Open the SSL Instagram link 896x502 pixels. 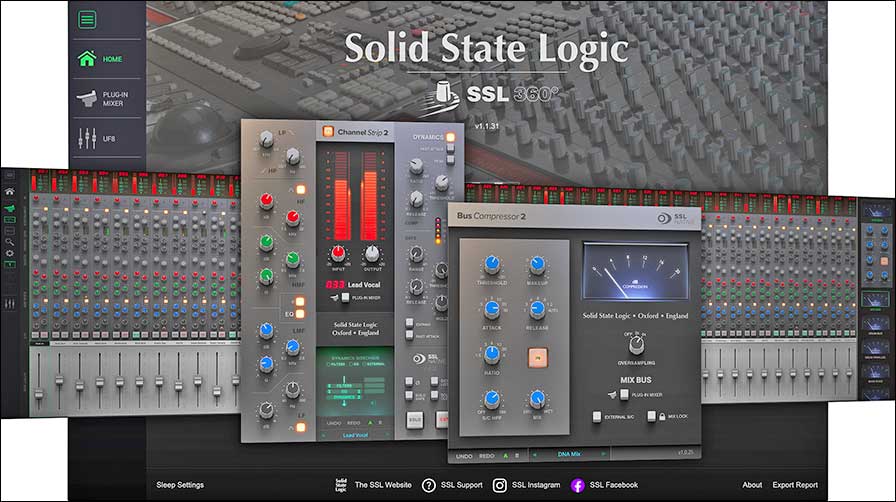pos(526,485)
